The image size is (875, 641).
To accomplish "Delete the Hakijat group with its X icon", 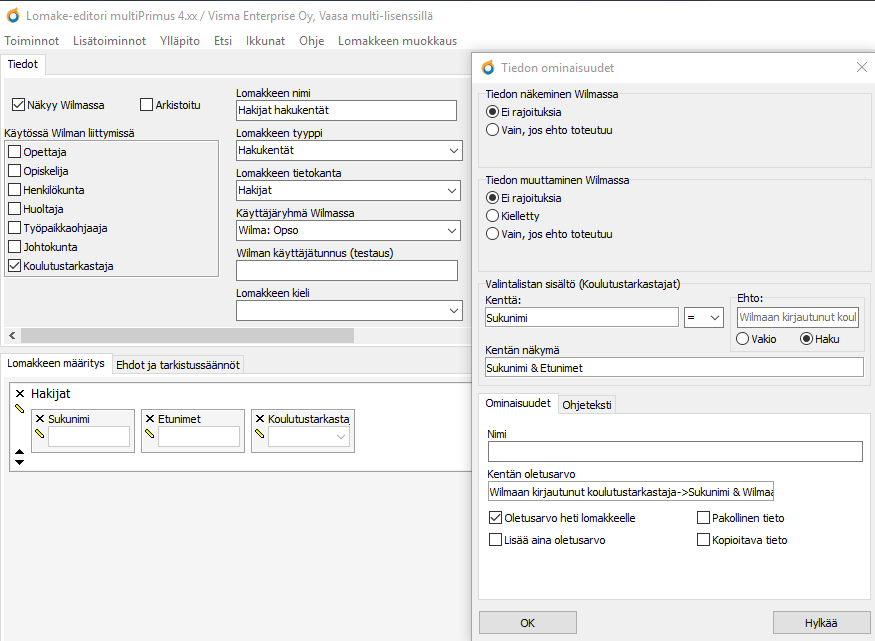I will pyautogui.click(x=19, y=394).
